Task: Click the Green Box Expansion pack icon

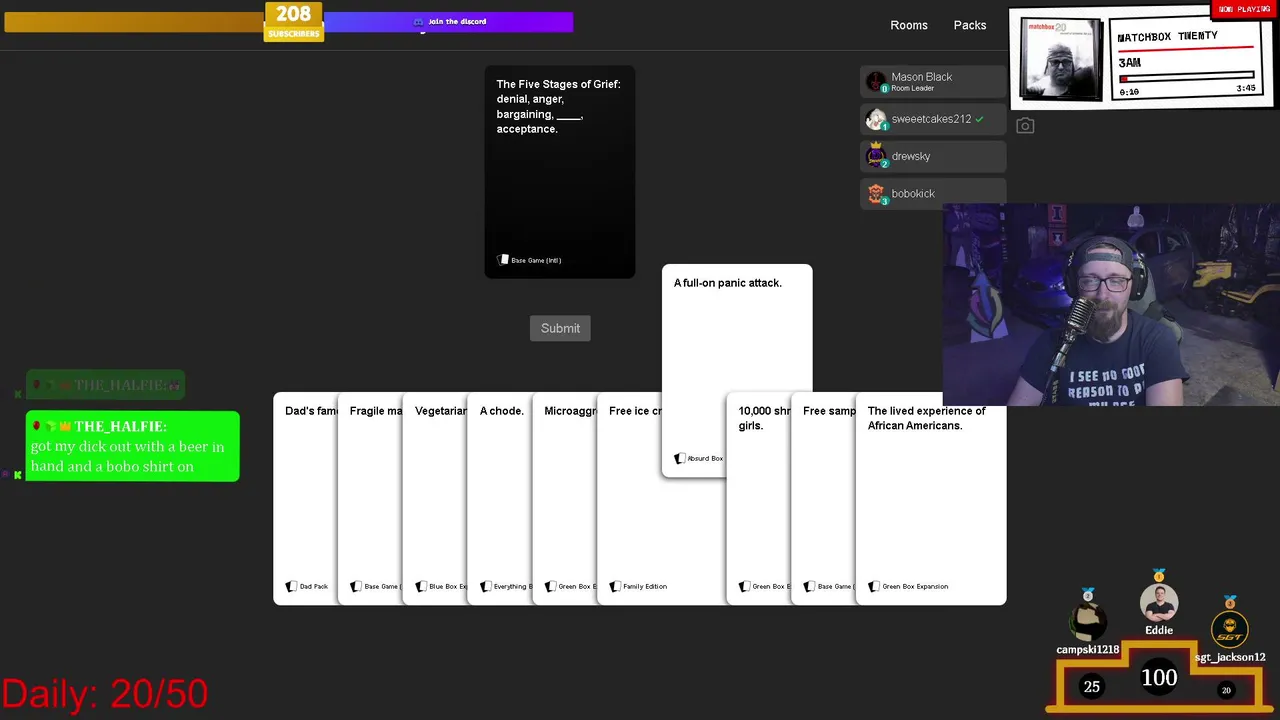Action: pyautogui.click(x=874, y=586)
